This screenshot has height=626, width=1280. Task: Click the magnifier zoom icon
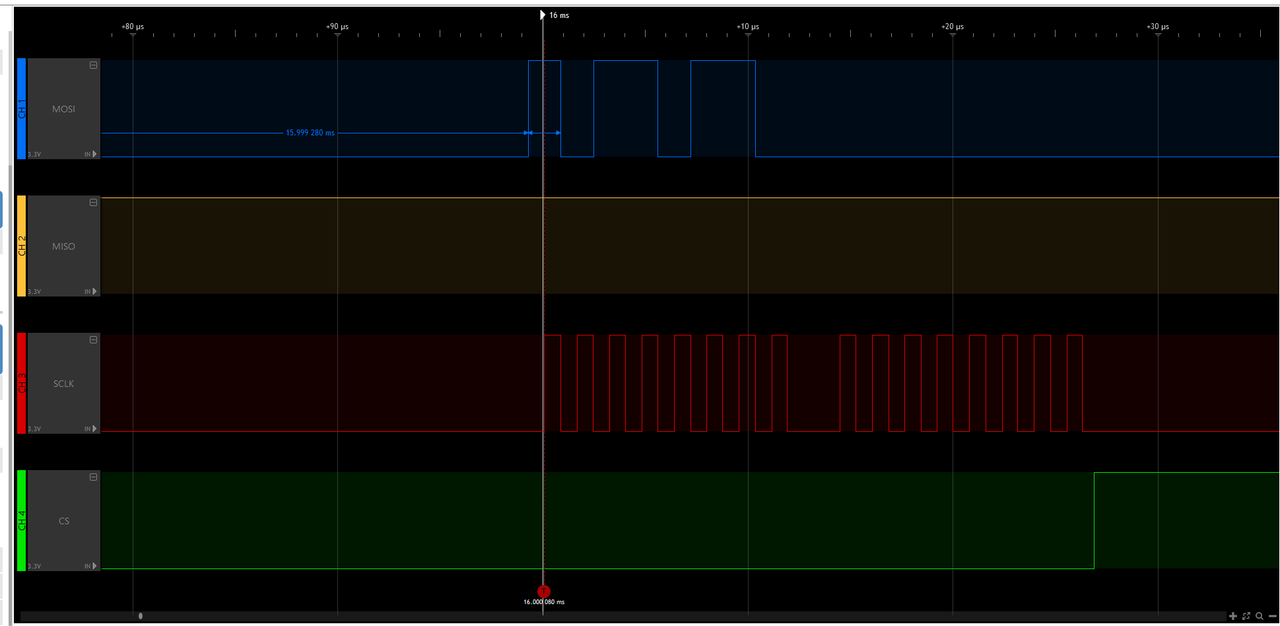[1259, 616]
